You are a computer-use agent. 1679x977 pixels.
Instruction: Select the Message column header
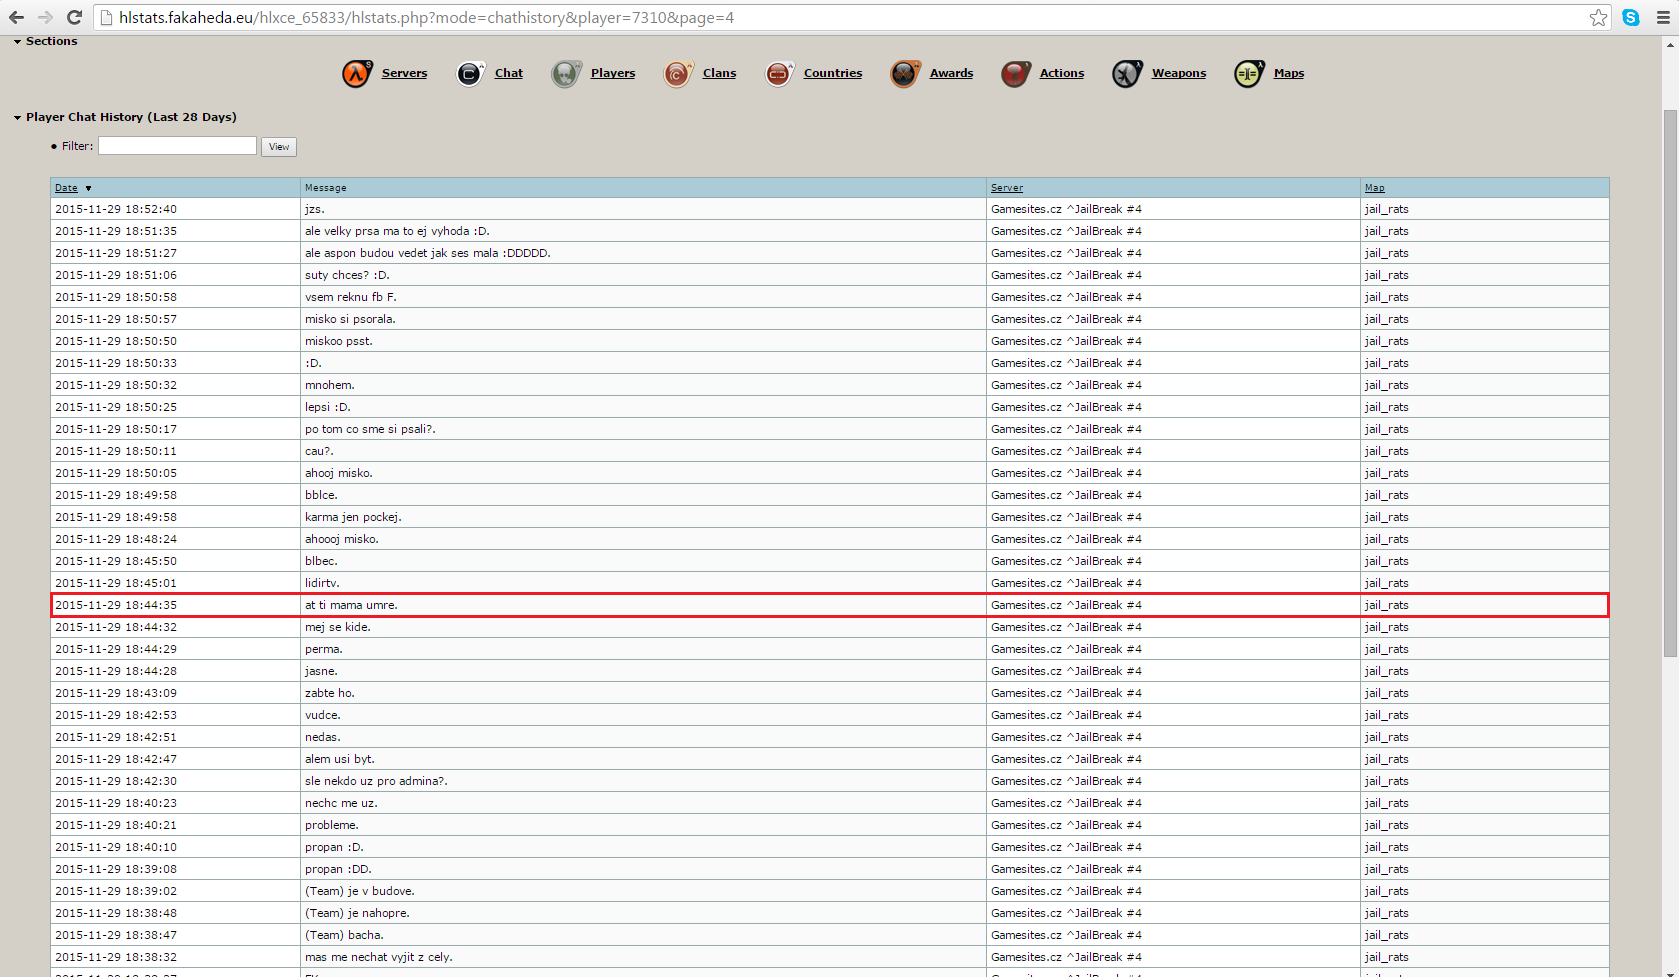[x=326, y=188]
